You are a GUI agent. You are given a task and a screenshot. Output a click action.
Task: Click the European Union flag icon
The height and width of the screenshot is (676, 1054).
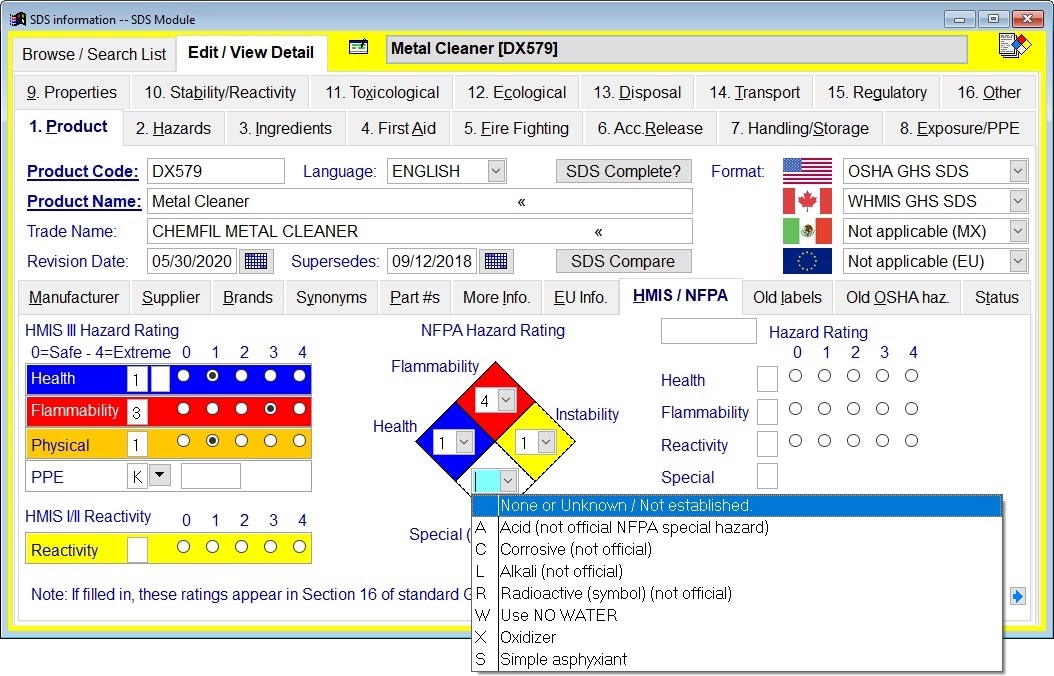pyautogui.click(x=807, y=261)
